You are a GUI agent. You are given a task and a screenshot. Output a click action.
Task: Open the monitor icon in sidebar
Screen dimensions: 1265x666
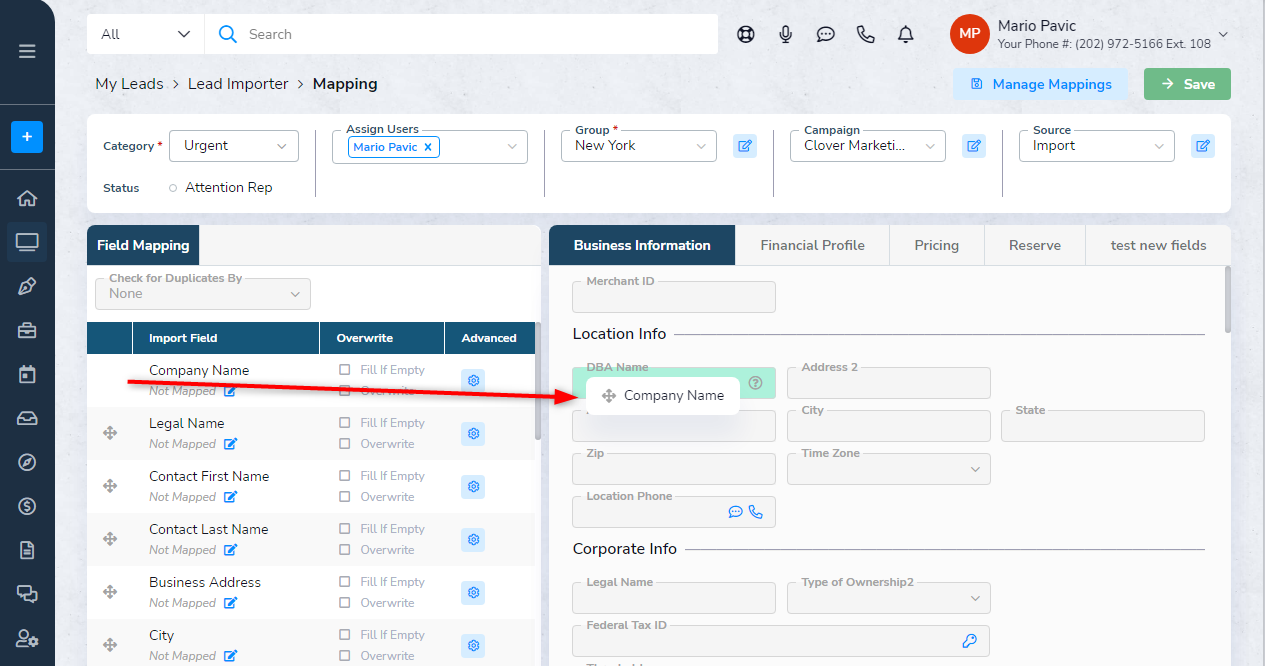point(27,242)
